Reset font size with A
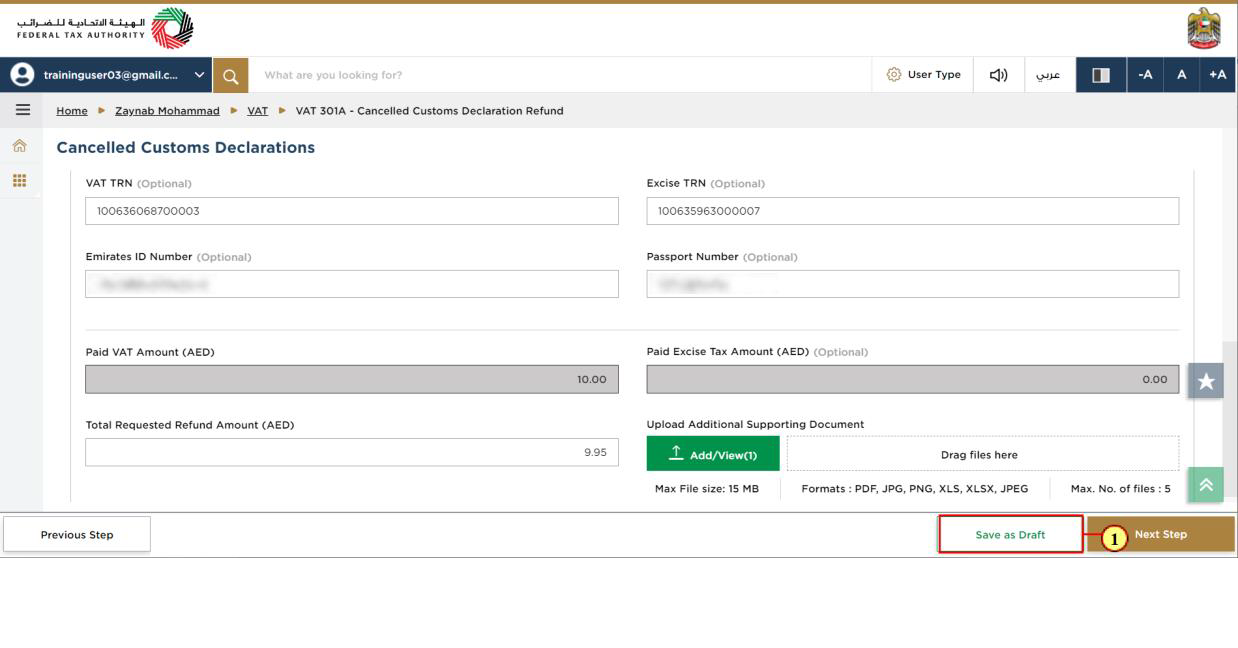The image size is (1238, 648). (x=1181, y=75)
